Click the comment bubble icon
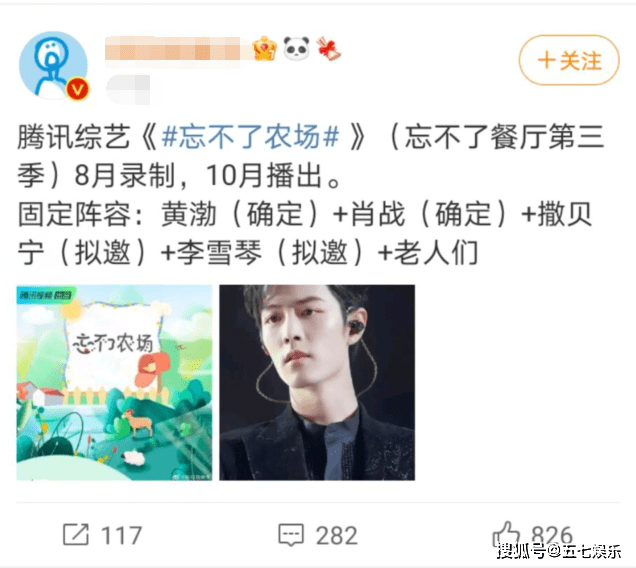Image resolution: width=636 pixels, height=568 pixels. coord(291,535)
